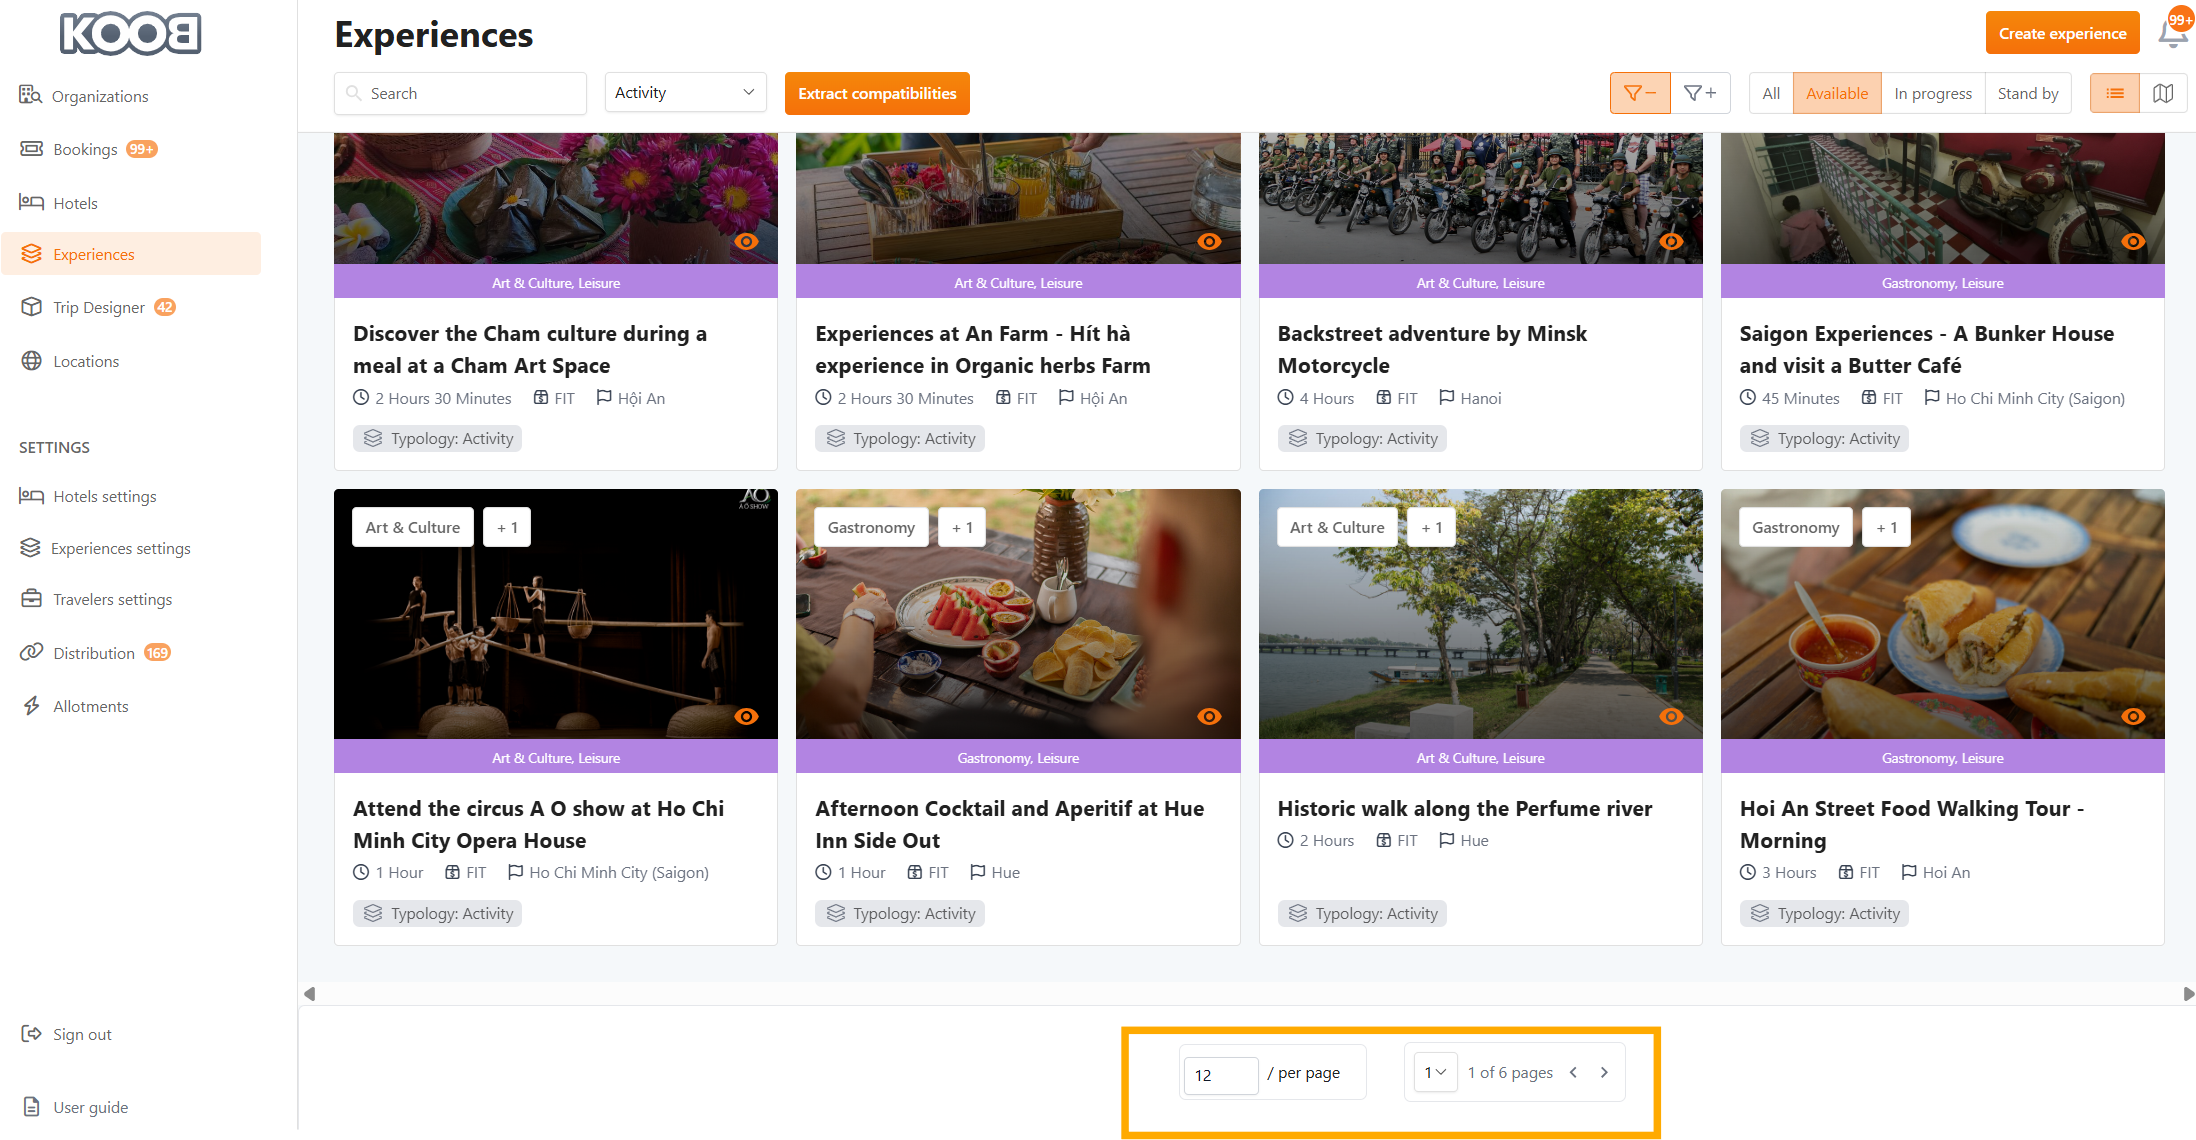Click the add filter funnel icon
Image resolution: width=2196 pixels, height=1140 pixels.
(1700, 93)
